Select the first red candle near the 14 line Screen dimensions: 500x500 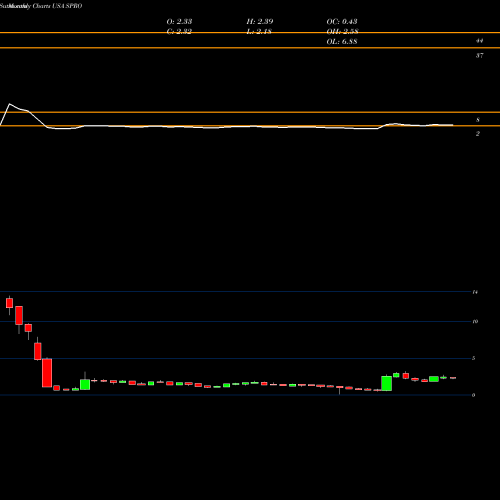tap(9, 303)
